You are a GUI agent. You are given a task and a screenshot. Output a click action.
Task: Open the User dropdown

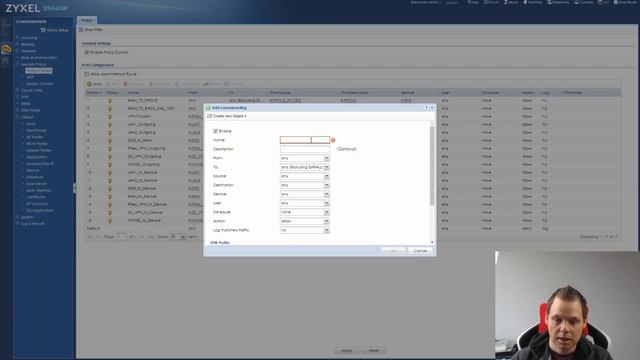pos(327,203)
